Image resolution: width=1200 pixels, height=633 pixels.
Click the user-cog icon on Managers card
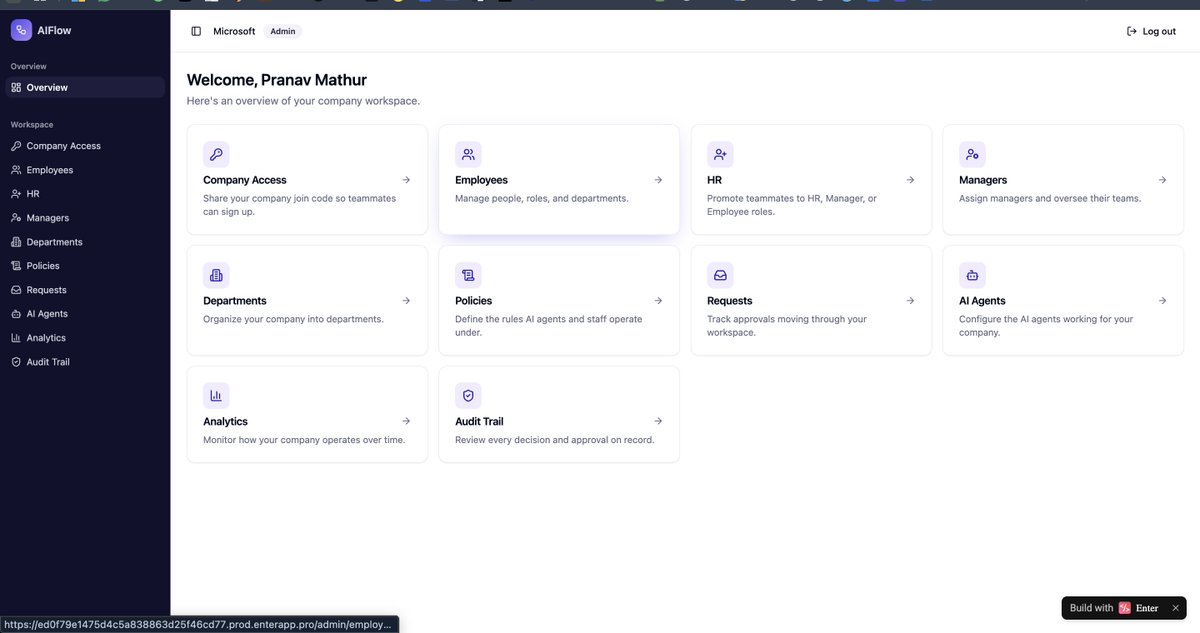pos(972,154)
